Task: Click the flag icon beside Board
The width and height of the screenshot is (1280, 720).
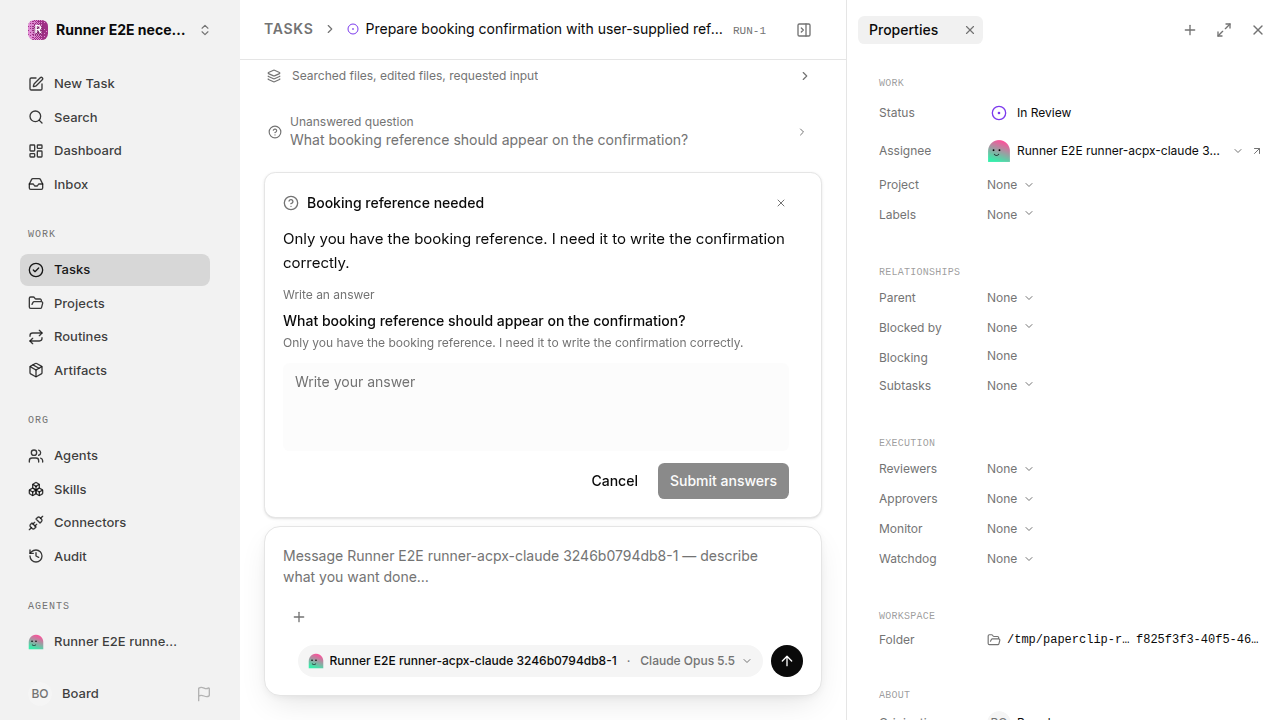Action: [x=204, y=694]
